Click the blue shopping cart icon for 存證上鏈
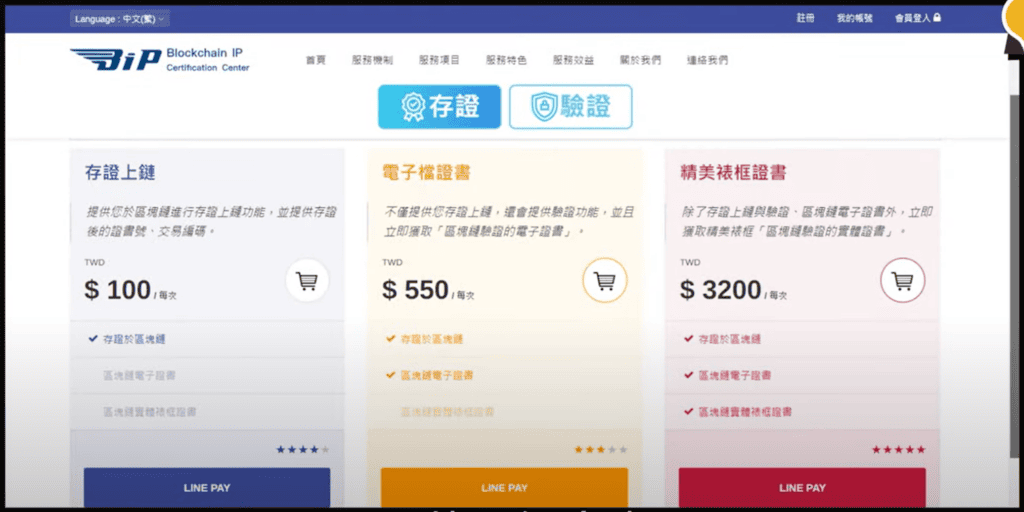 coord(308,281)
